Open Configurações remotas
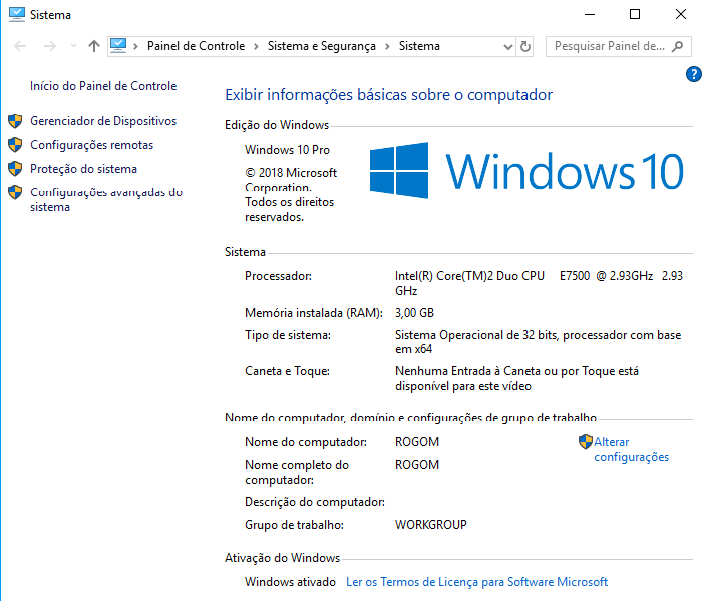703x601 pixels. tap(91, 145)
